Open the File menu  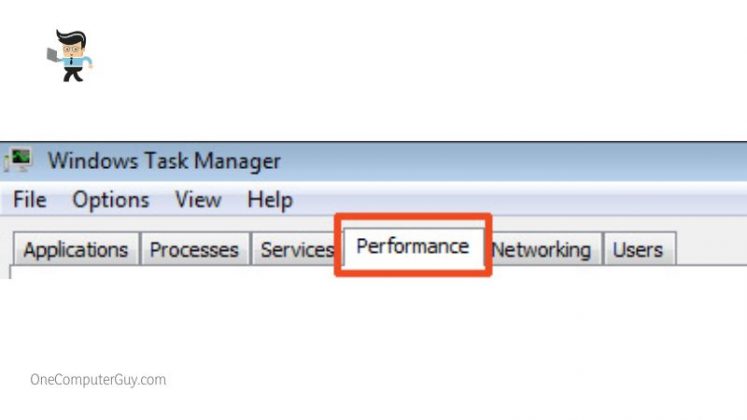click(29, 200)
